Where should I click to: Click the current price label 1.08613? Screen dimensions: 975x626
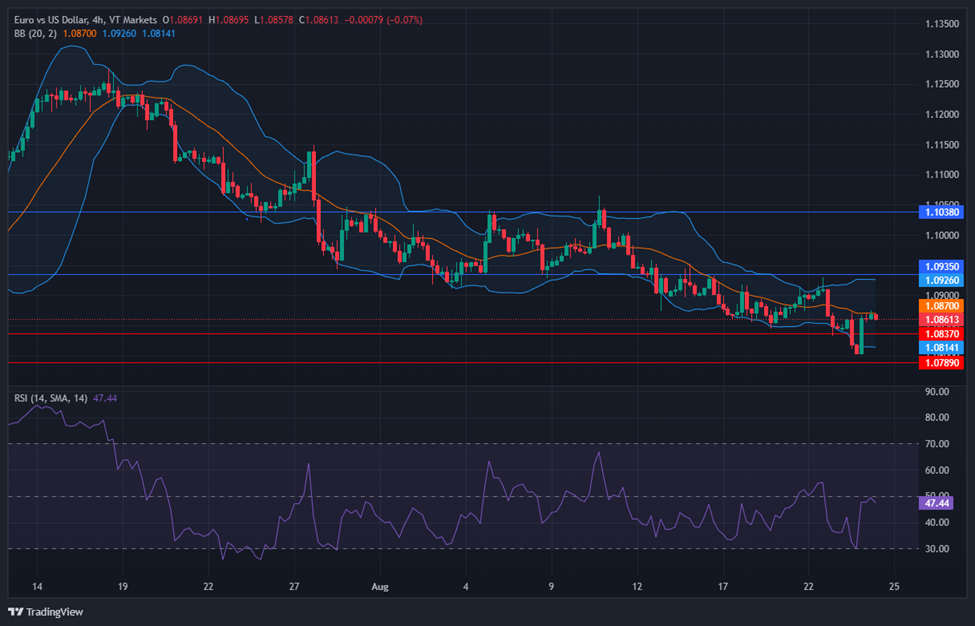[x=943, y=319]
